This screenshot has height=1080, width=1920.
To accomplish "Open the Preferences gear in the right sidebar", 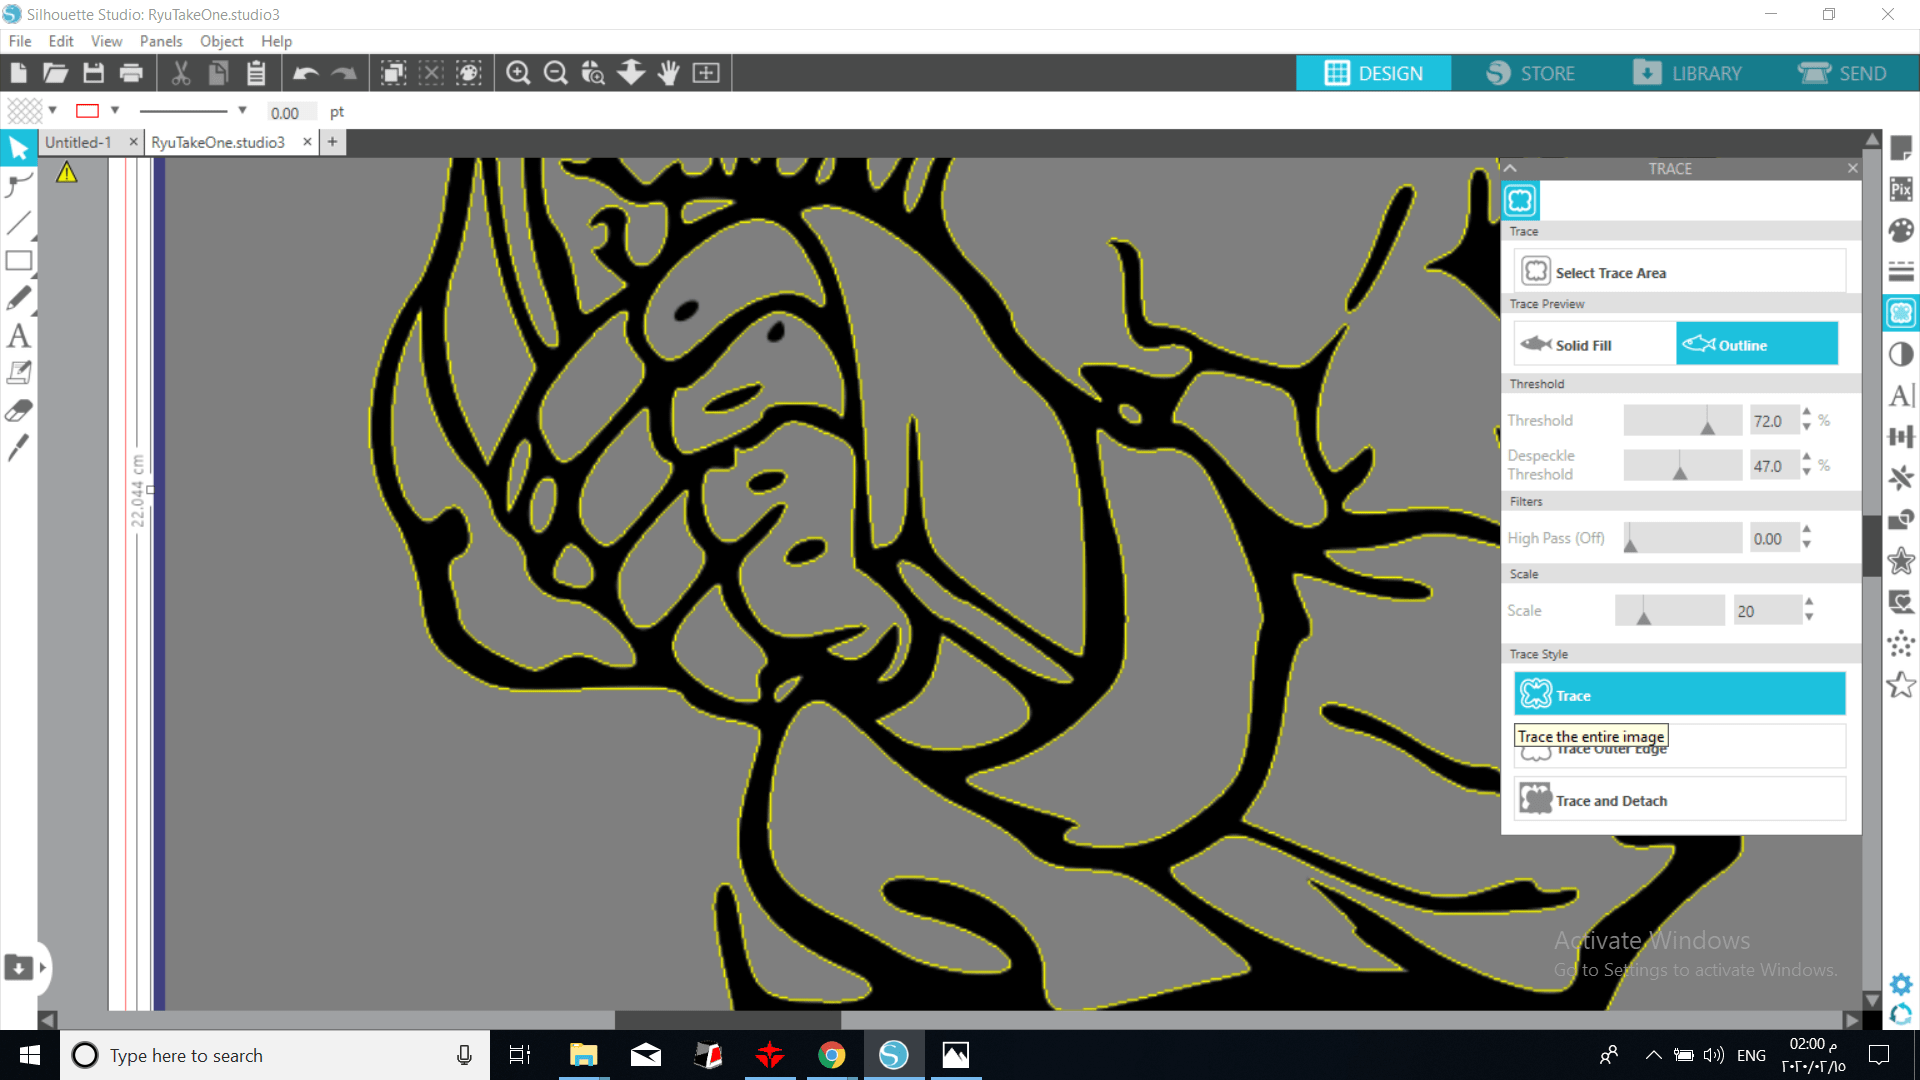I will click(1901, 984).
